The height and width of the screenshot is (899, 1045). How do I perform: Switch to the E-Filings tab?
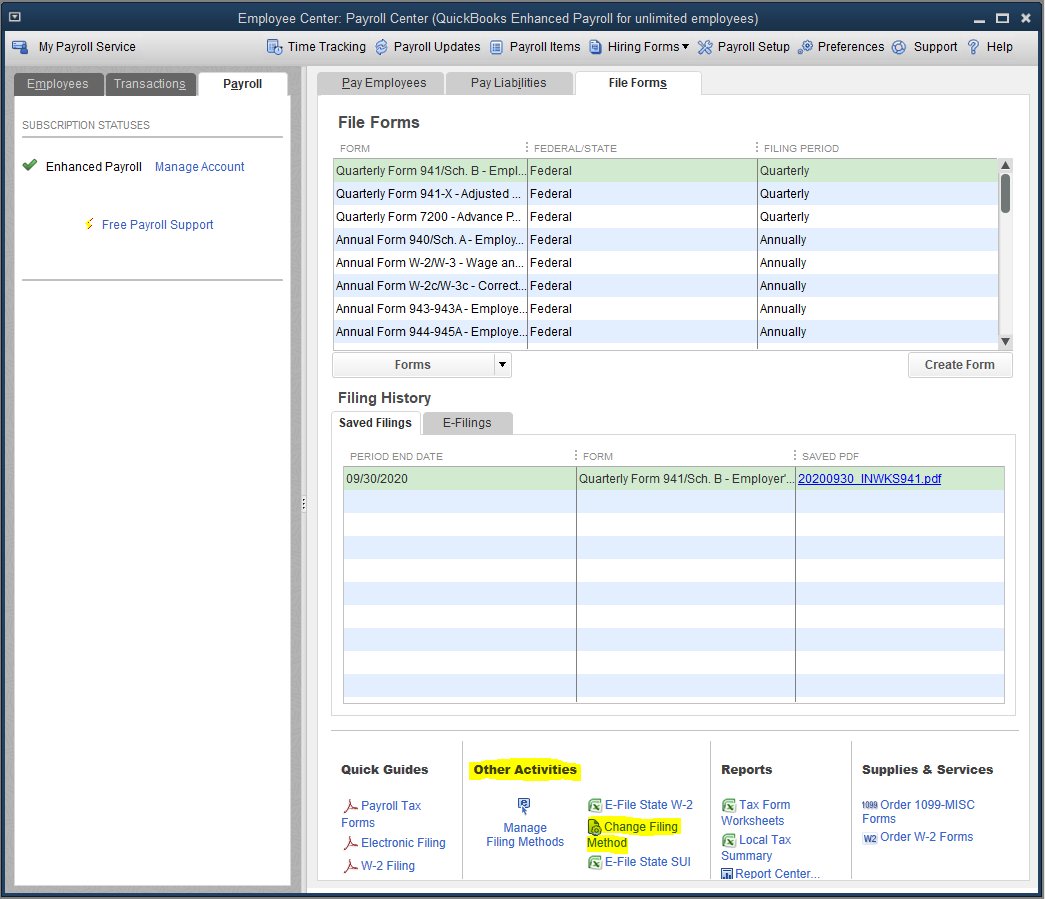coord(467,423)
